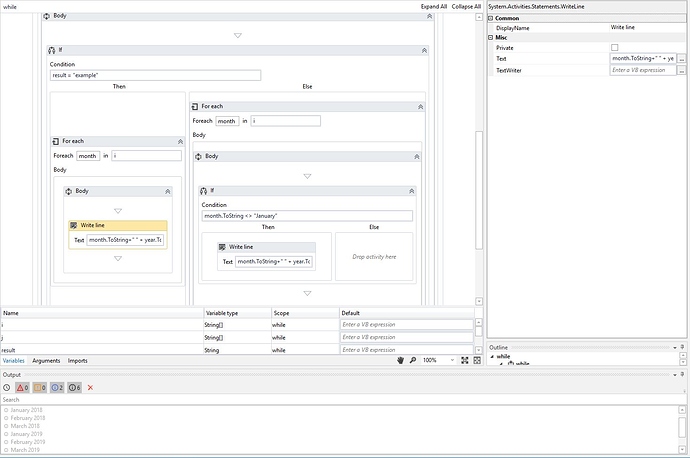Click the outer Condition field result = "example"
Viewport: 690px width, 458px height.
tap(155, 75)
